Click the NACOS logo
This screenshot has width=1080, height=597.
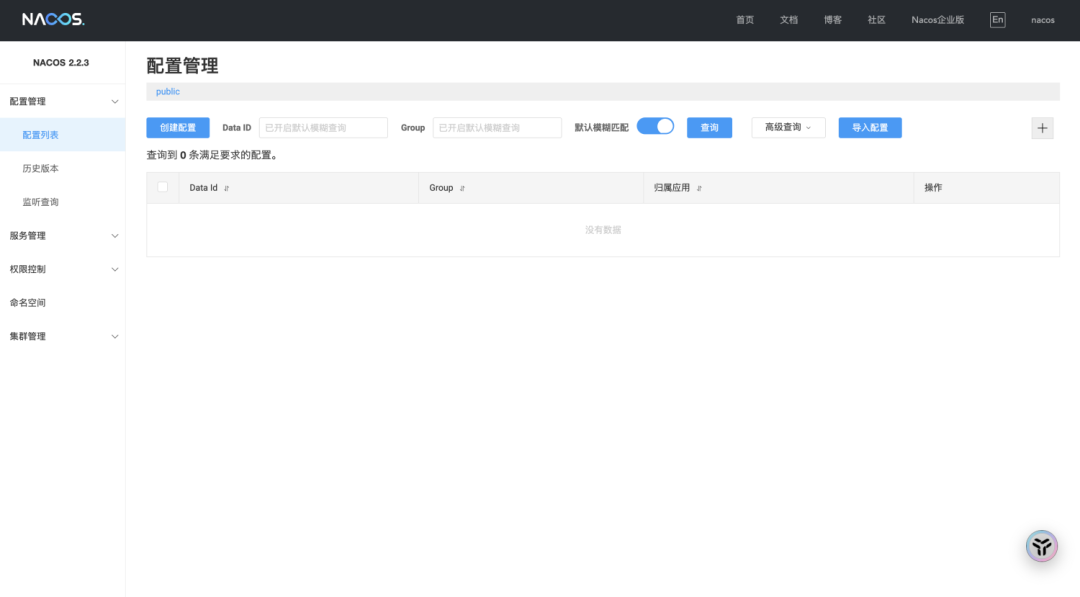[x=53, y=19]
